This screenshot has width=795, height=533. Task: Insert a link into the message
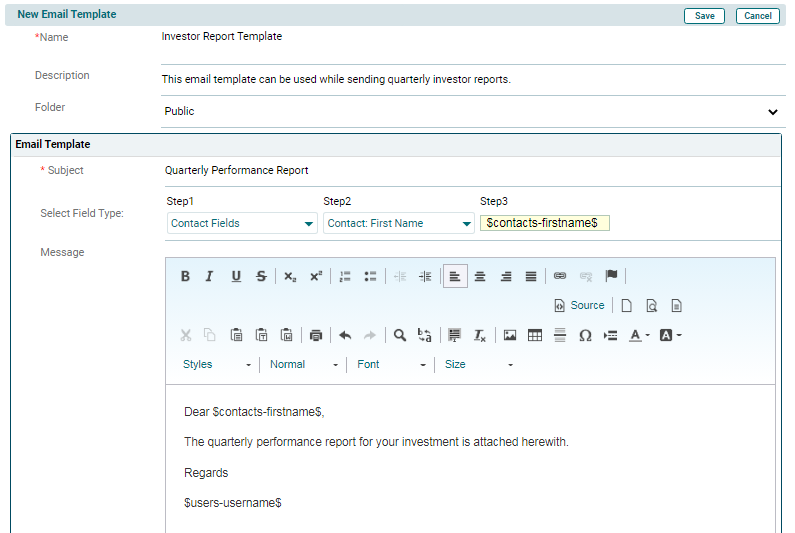pos(560,277)
